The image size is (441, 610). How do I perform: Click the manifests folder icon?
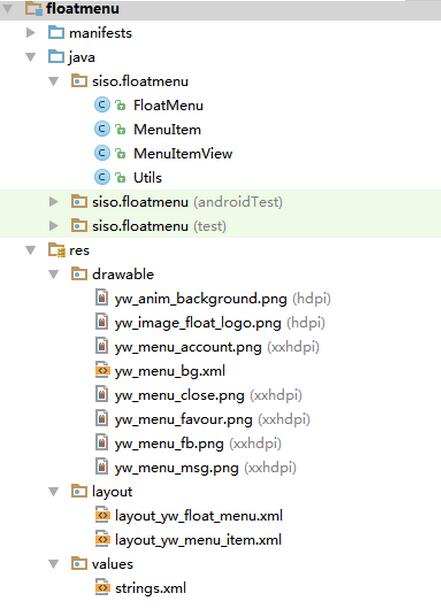(x=56, y=33)
